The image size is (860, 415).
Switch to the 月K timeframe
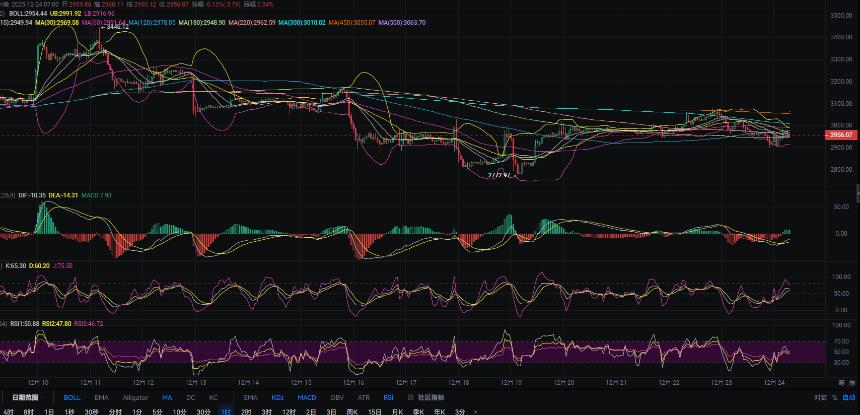(397, 412)
